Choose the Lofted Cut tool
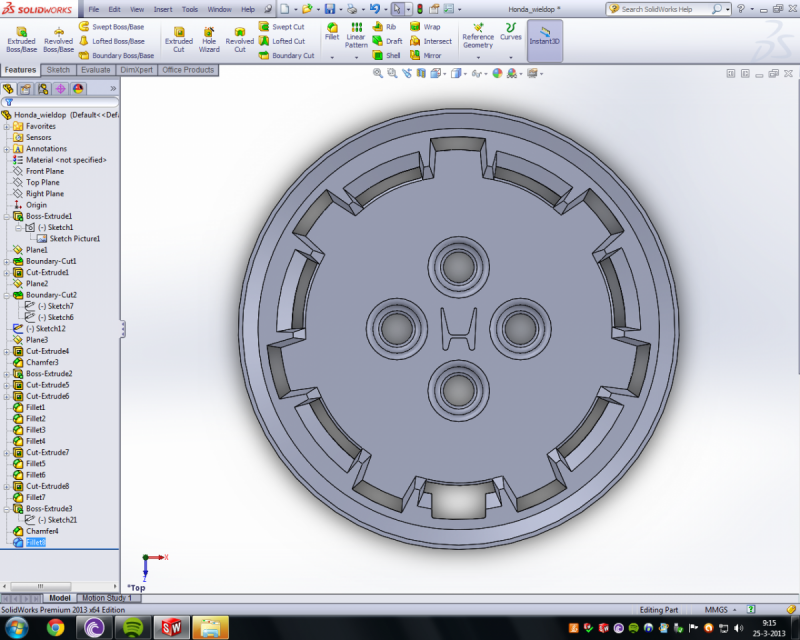Image resolution: width=800 pixels, height=640 pixels. point(282,41)
